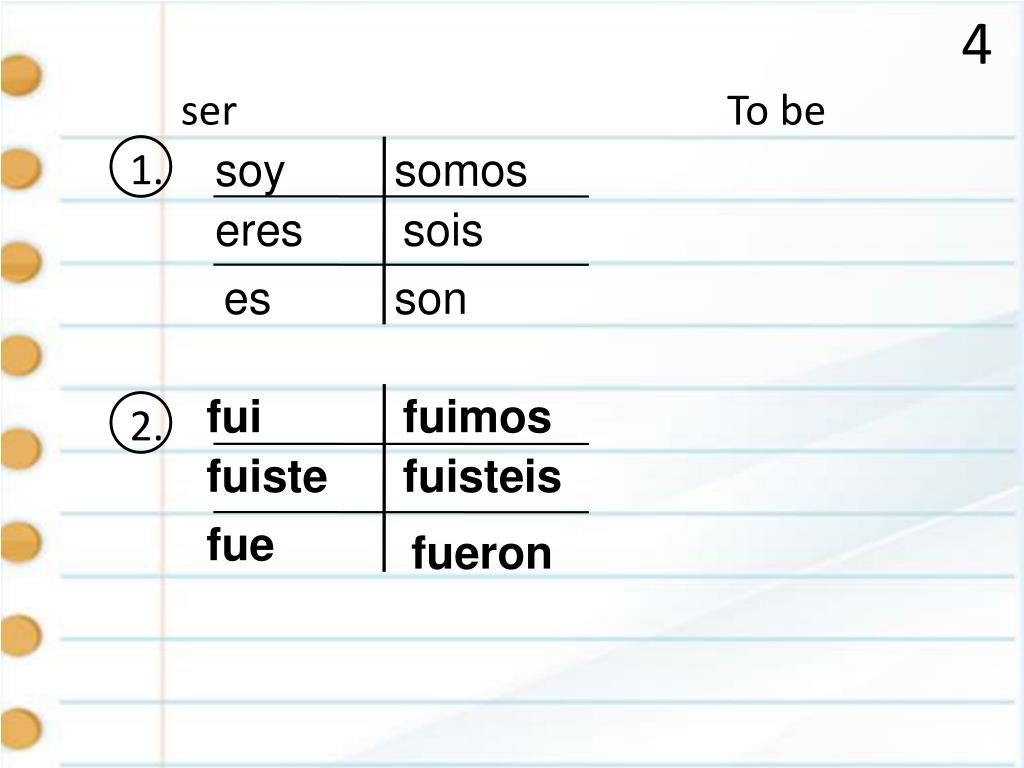Select the word 'ser' heading
Viewport: 1024px width, 768px height.
209,112
